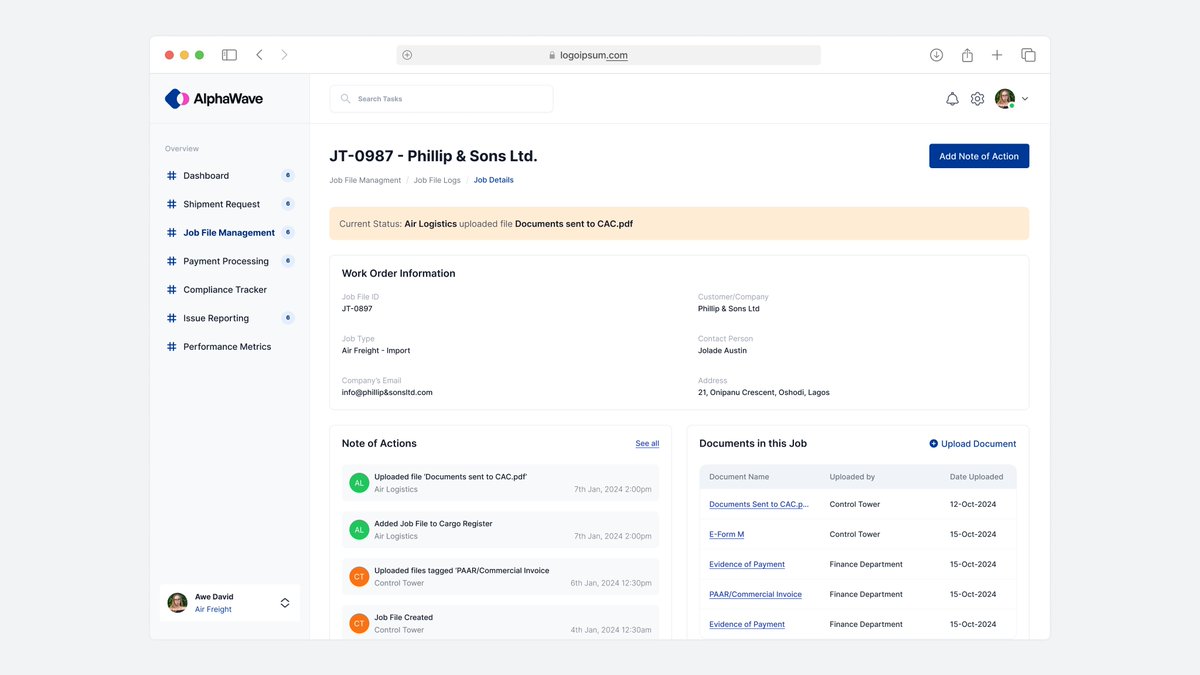Click the Shipment Request hash icon
This screenshot has width=1200, height=675.
click(x=171, y=204)
